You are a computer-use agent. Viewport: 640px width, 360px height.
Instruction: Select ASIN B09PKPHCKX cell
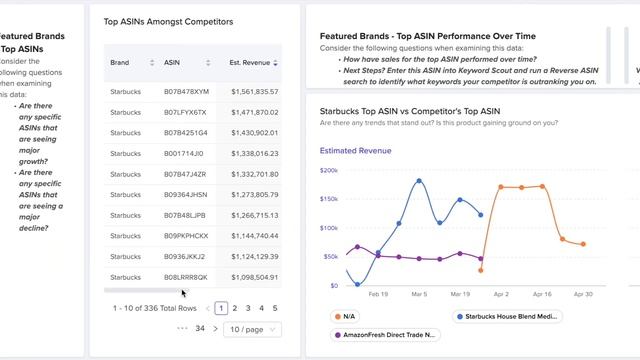(186, 236)
